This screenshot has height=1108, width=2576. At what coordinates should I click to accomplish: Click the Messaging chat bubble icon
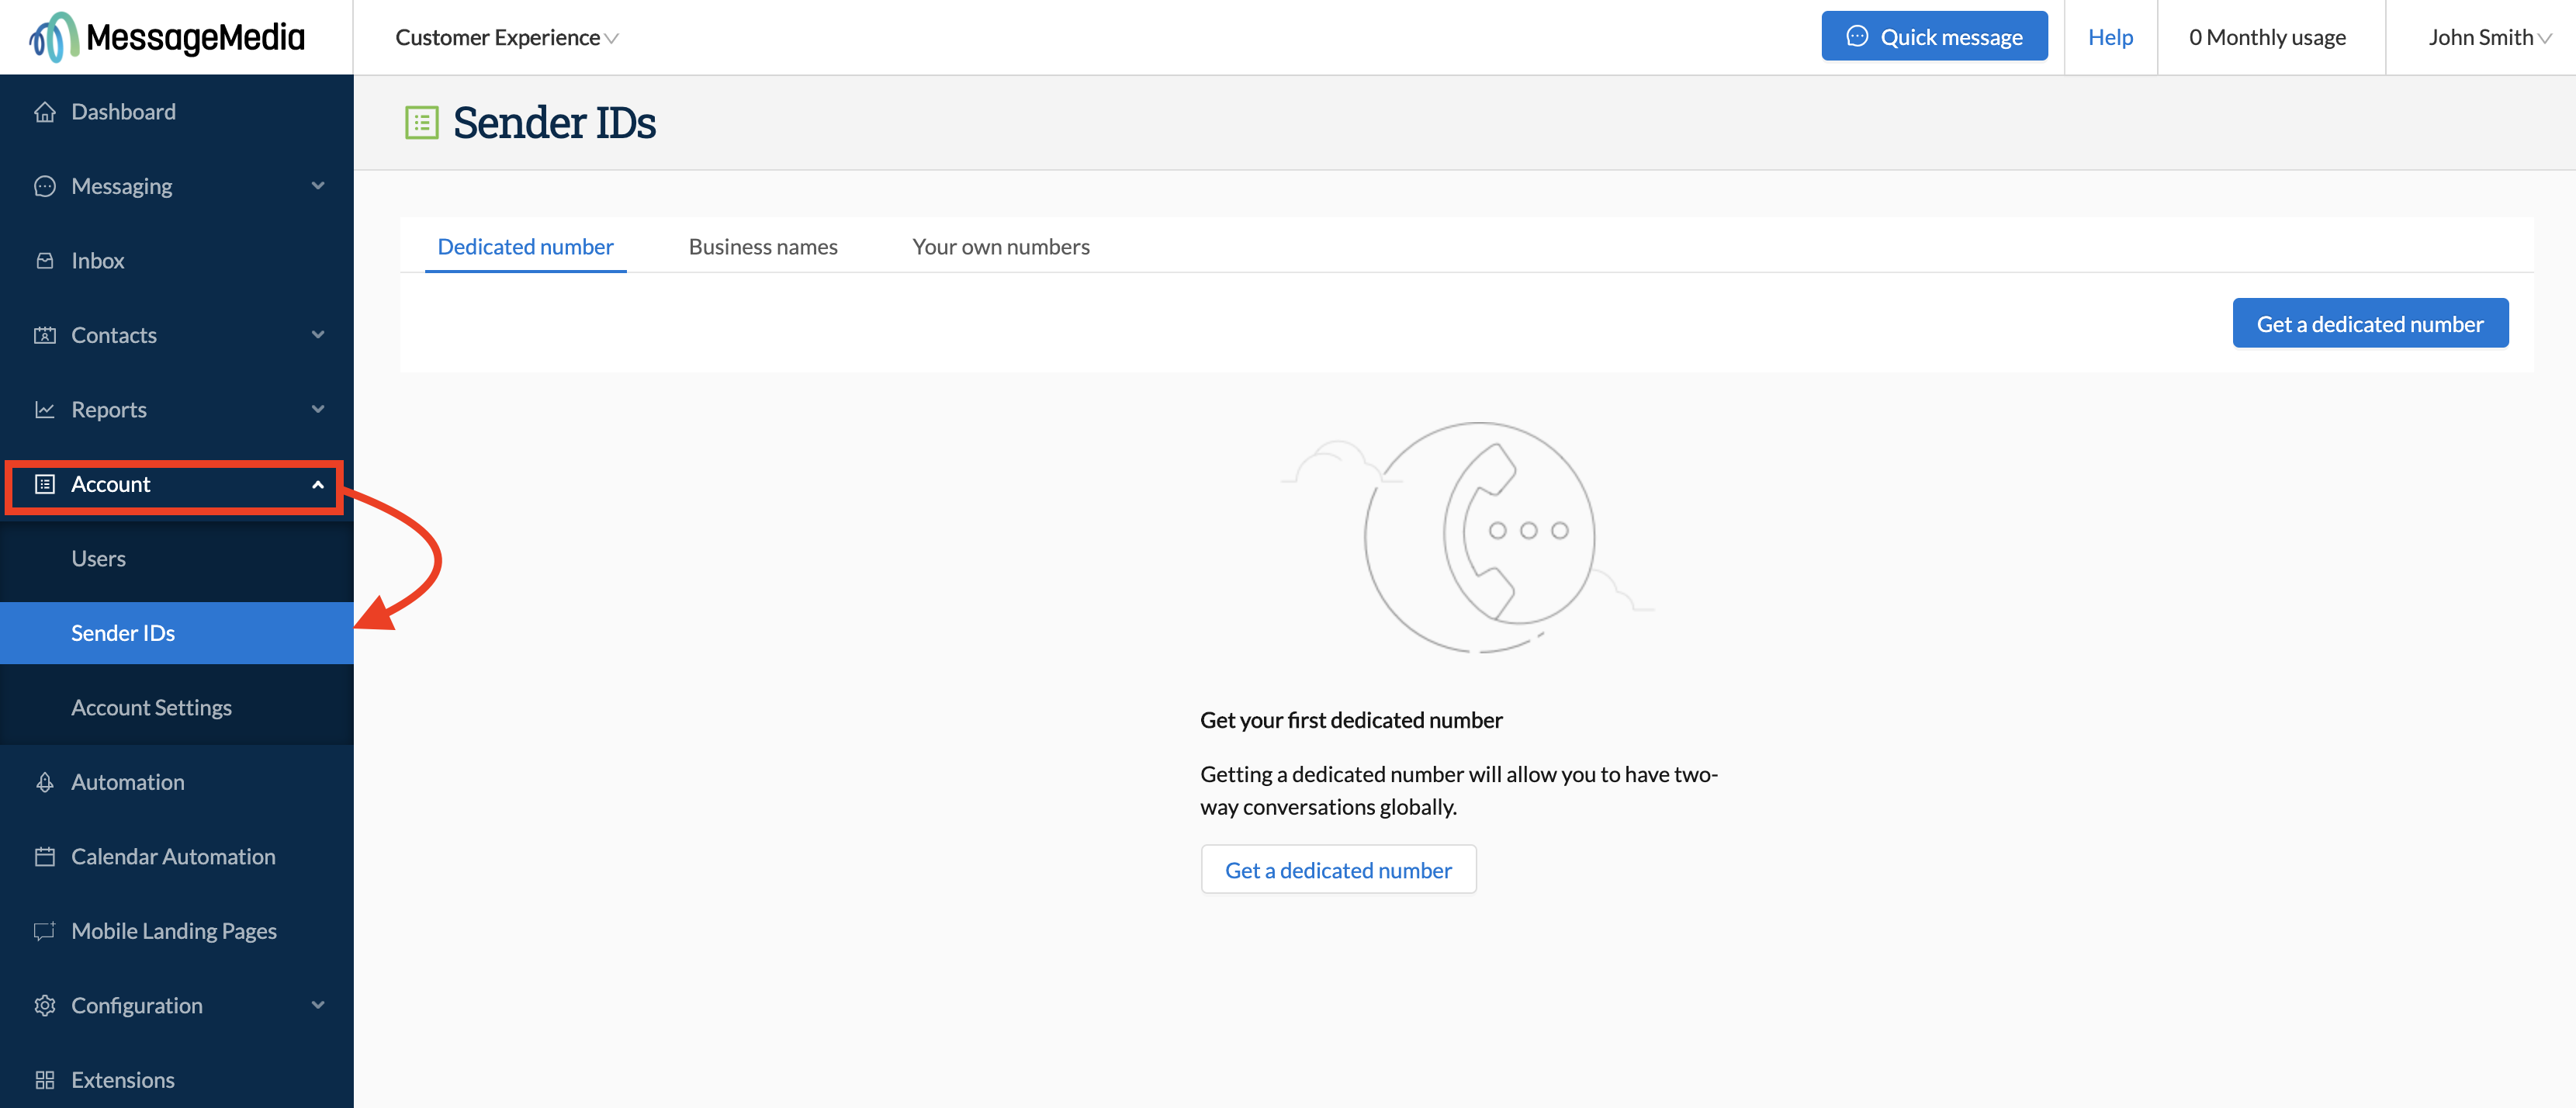coord(45,186)
